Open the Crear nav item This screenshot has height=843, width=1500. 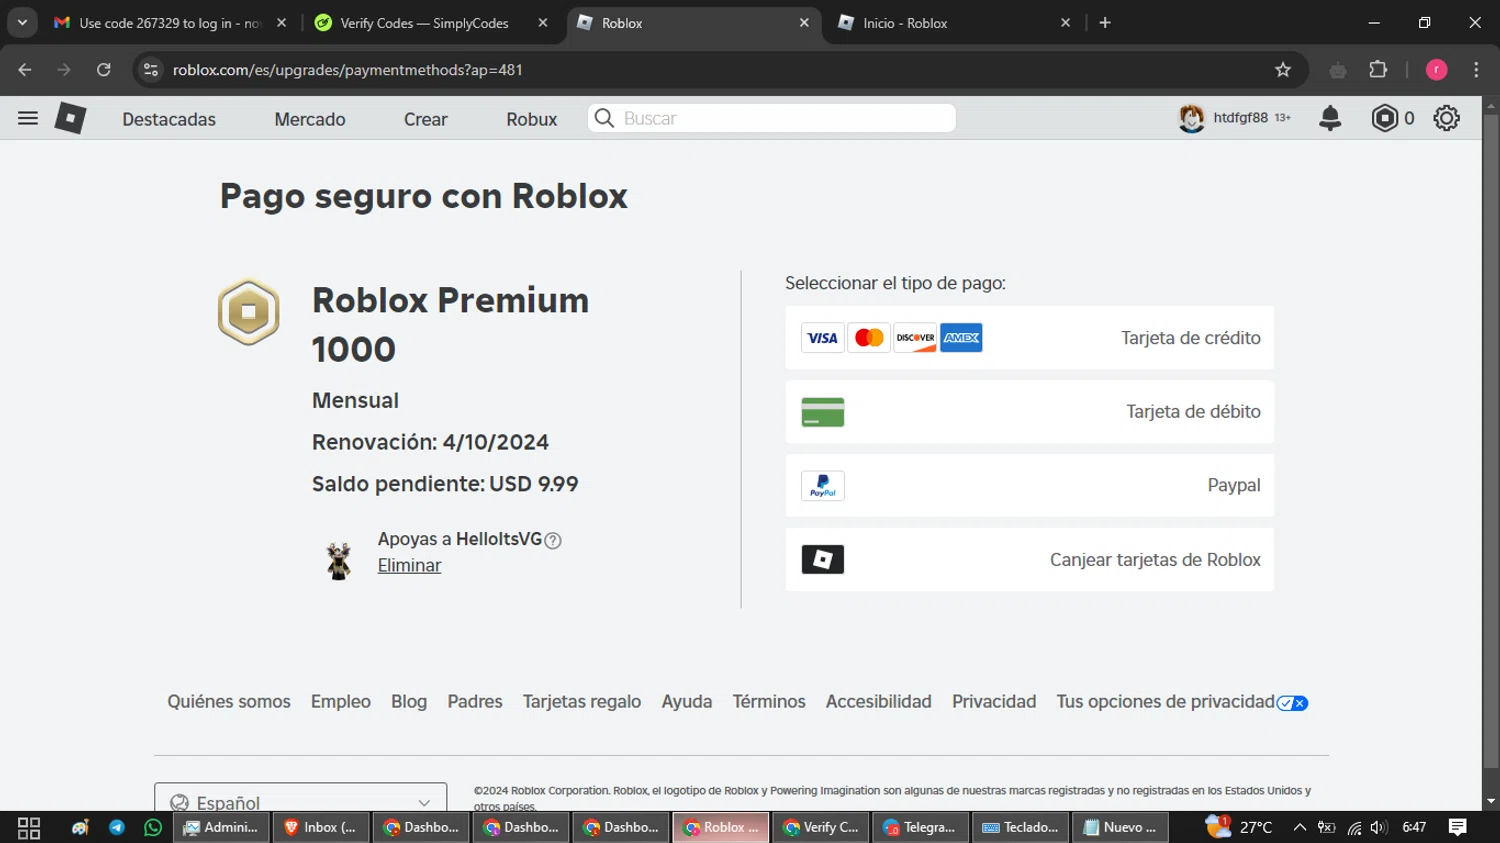coord(425,119)
